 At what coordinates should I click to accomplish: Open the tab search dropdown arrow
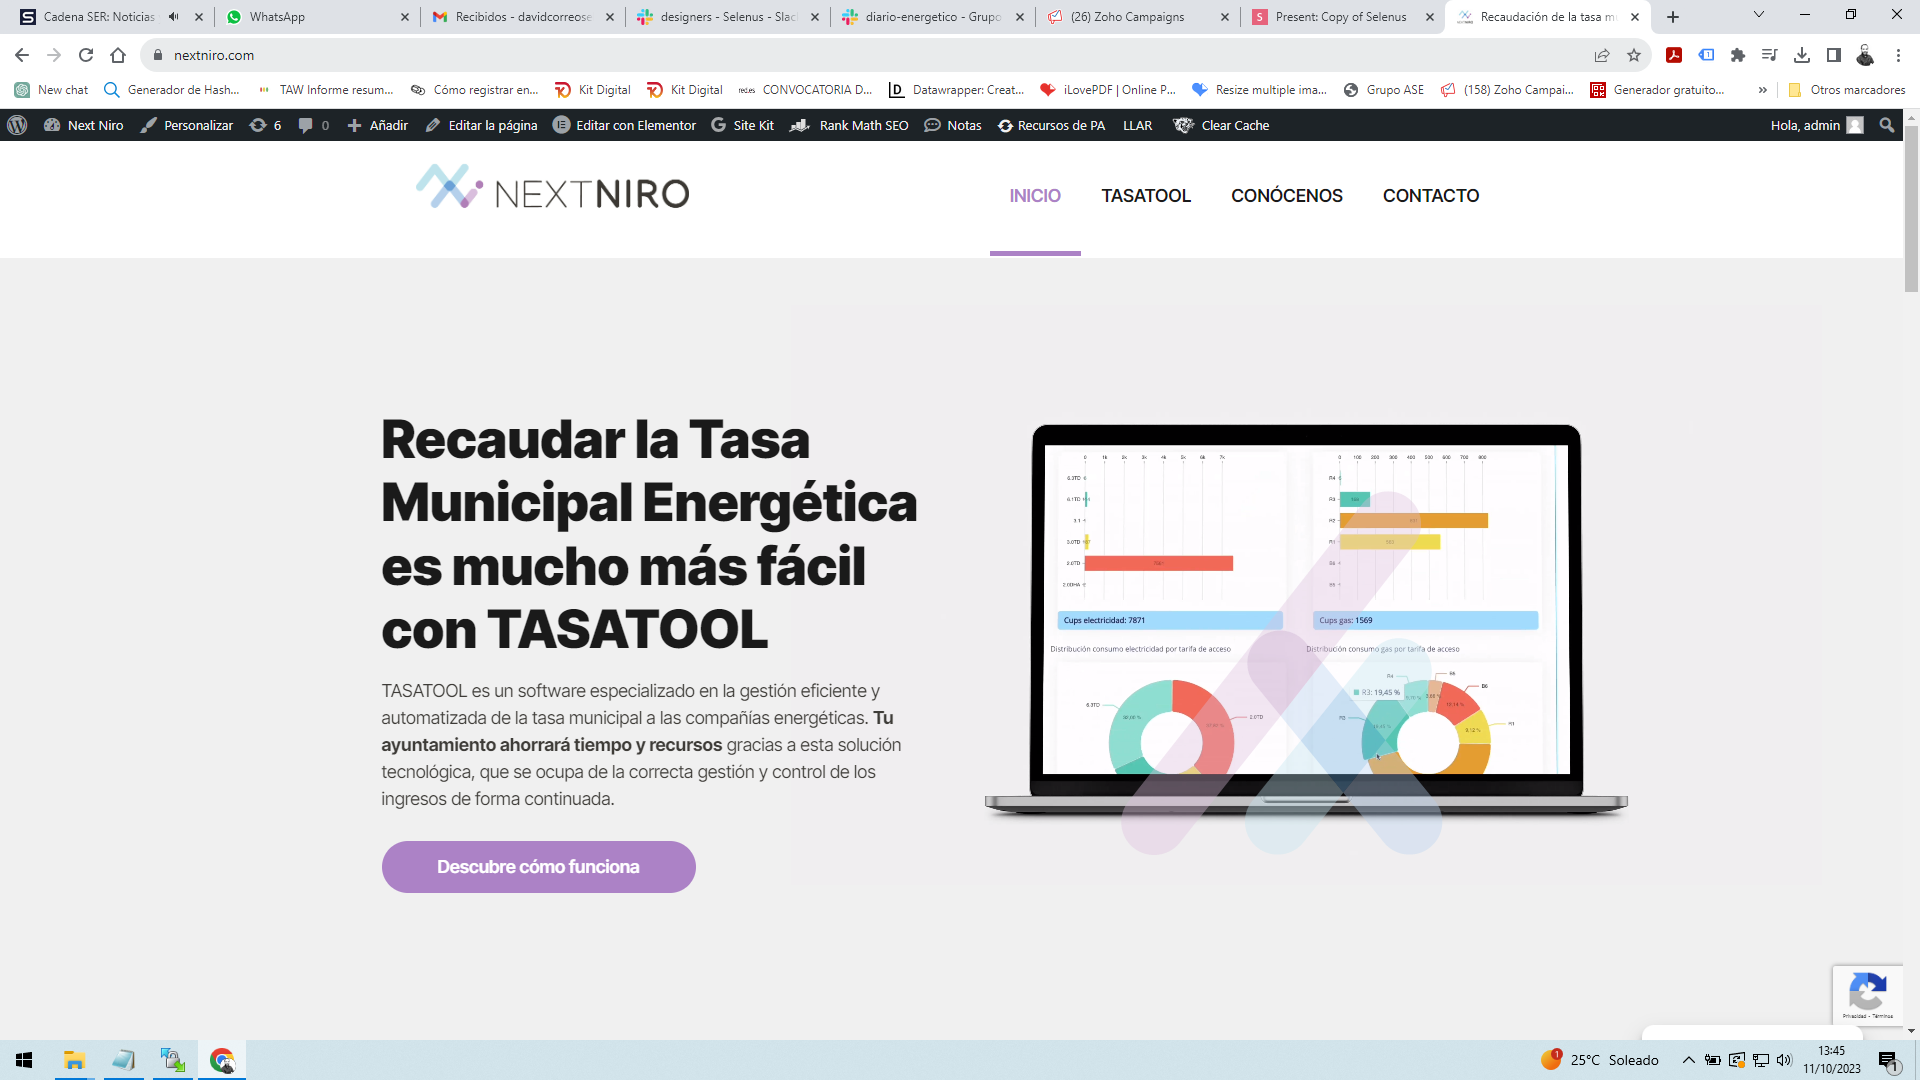click(1758, 15)
